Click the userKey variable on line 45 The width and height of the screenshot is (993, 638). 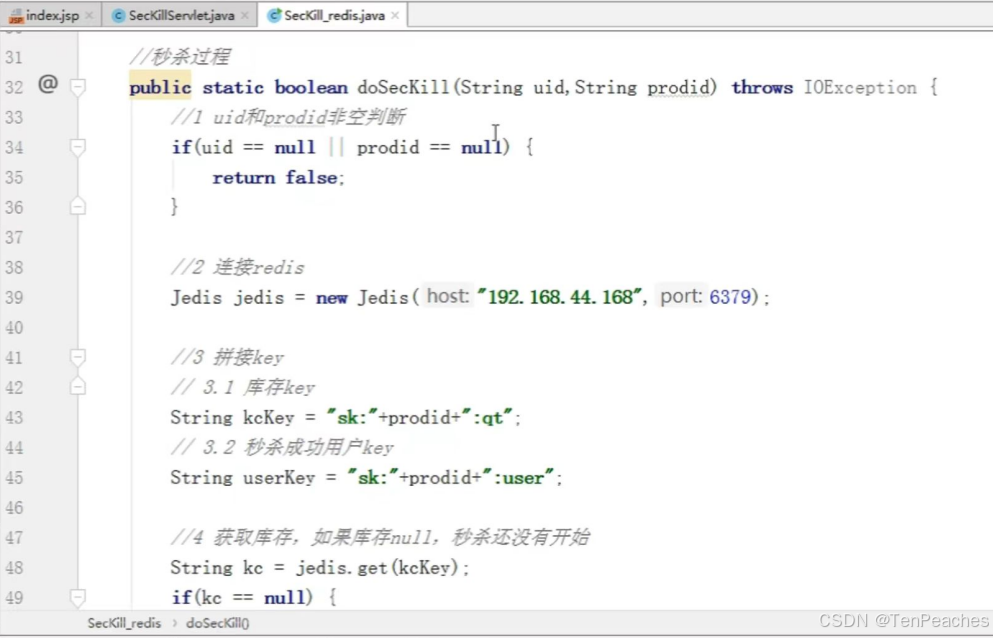(x=279, y=478)
